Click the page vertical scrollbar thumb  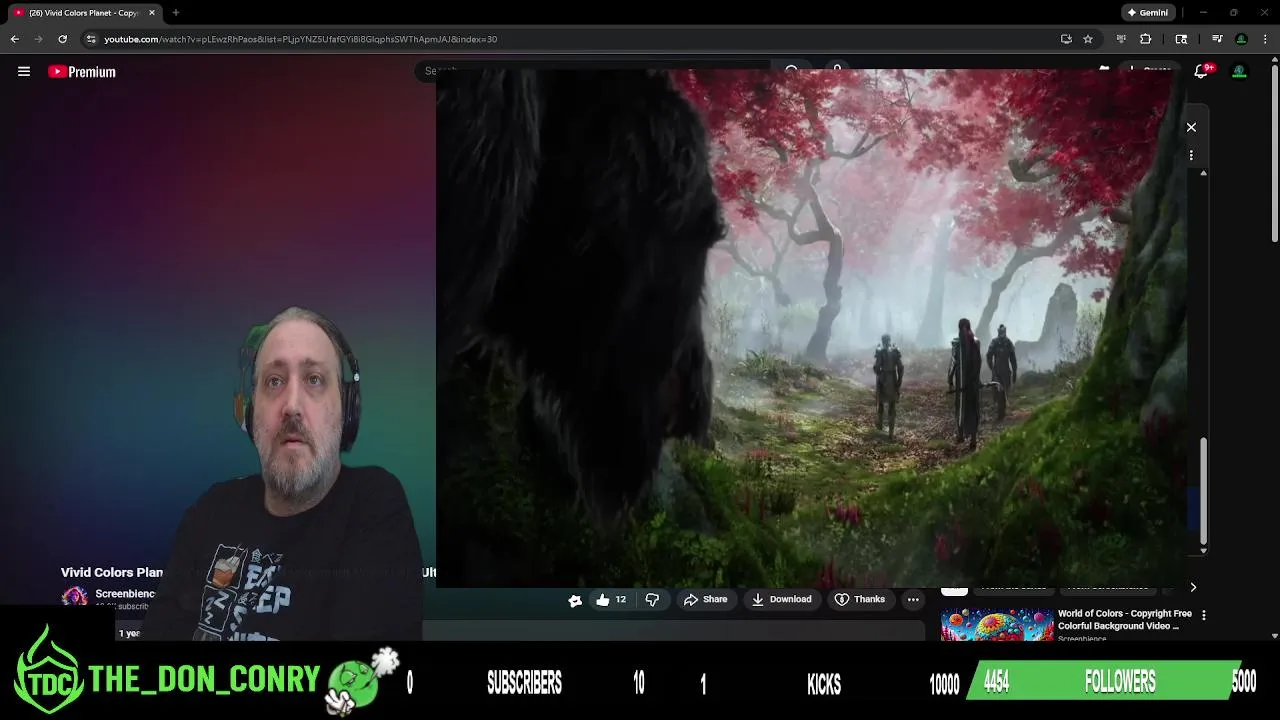[1274, 151]
